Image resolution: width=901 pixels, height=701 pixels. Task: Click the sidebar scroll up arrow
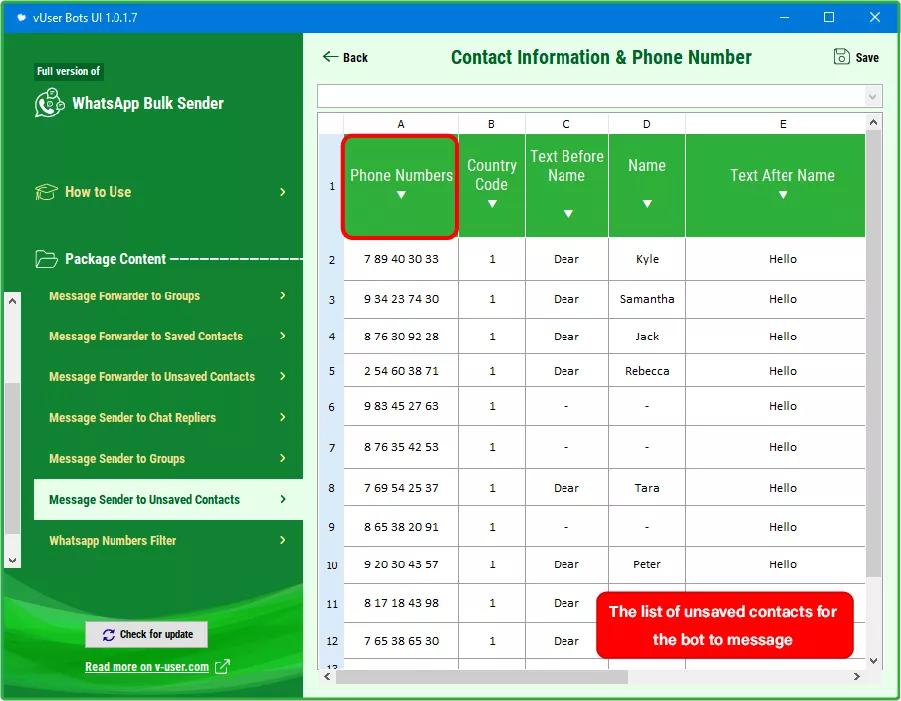click(12, 301)
